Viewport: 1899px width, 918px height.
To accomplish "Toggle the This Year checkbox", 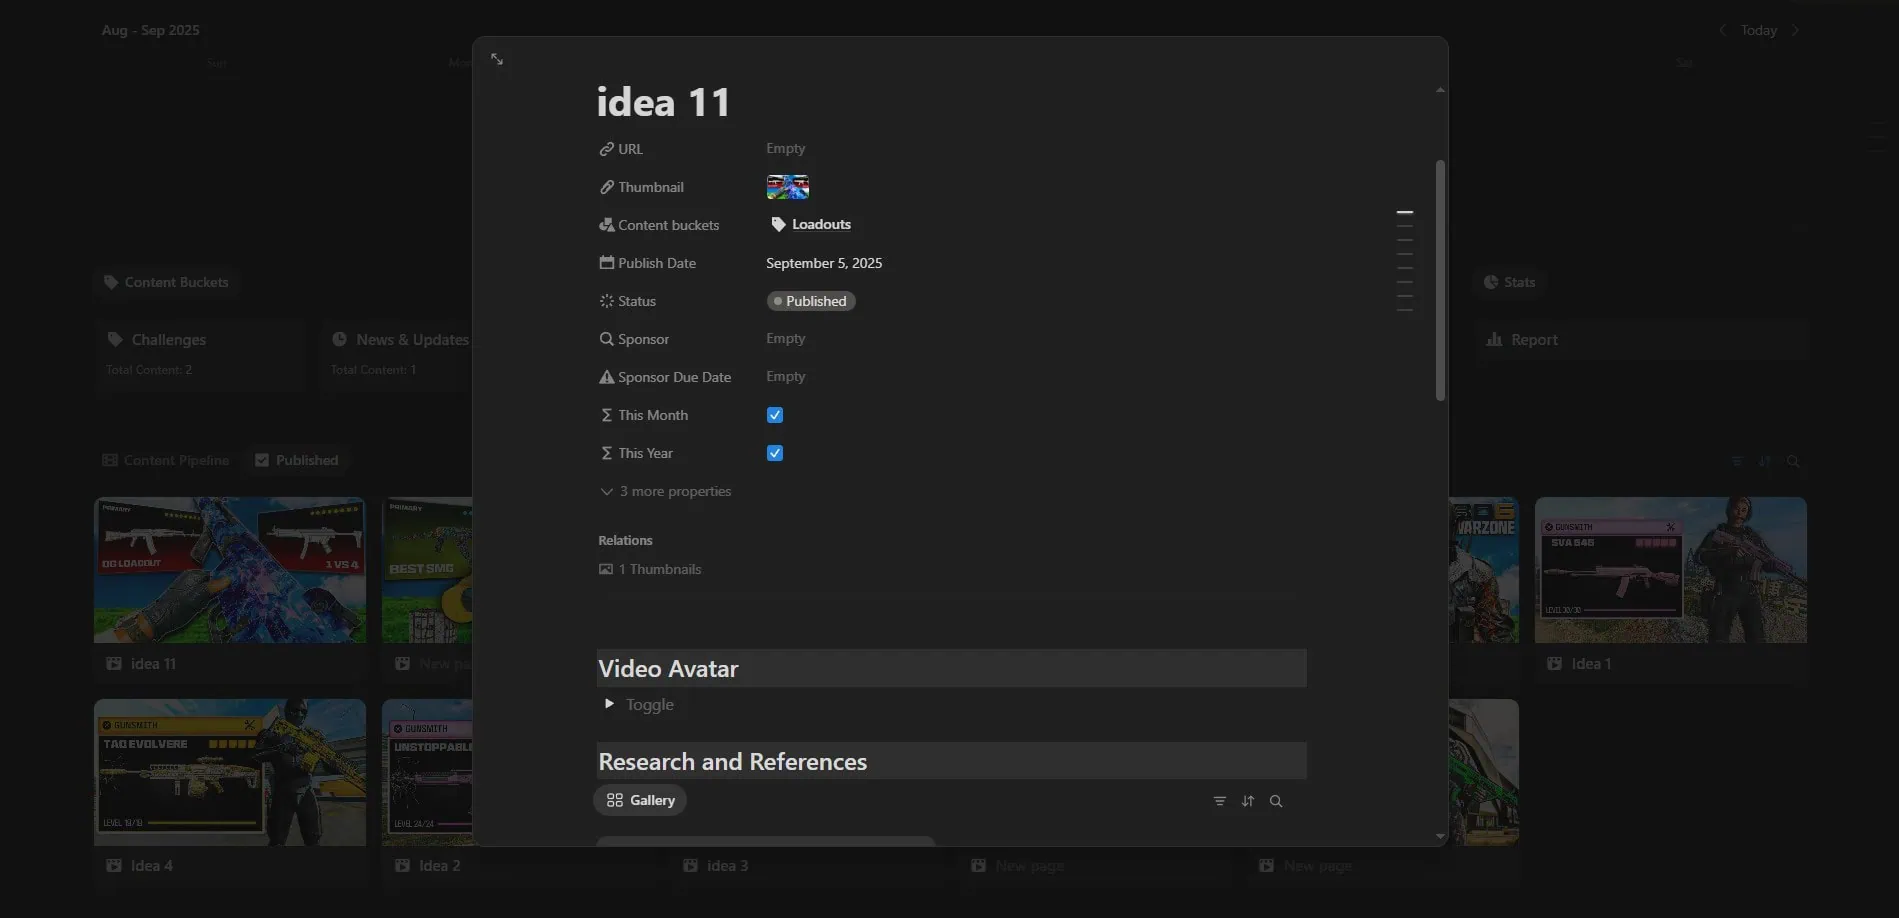I will (775, 453).
